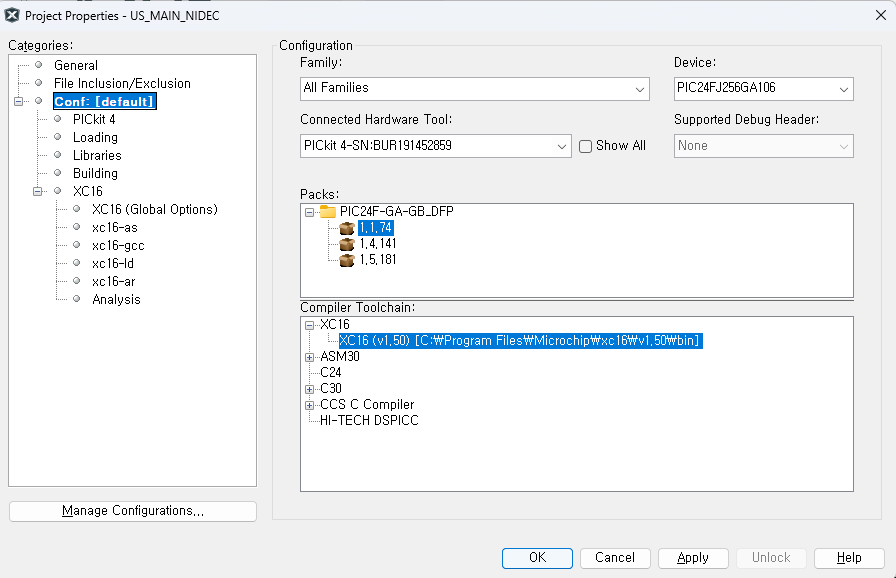Image resolution: width=896 pixels, height=578 pixels.
Task: Collapse the PIC24F-GA-GB_DFP pack node
Action: 309,212
